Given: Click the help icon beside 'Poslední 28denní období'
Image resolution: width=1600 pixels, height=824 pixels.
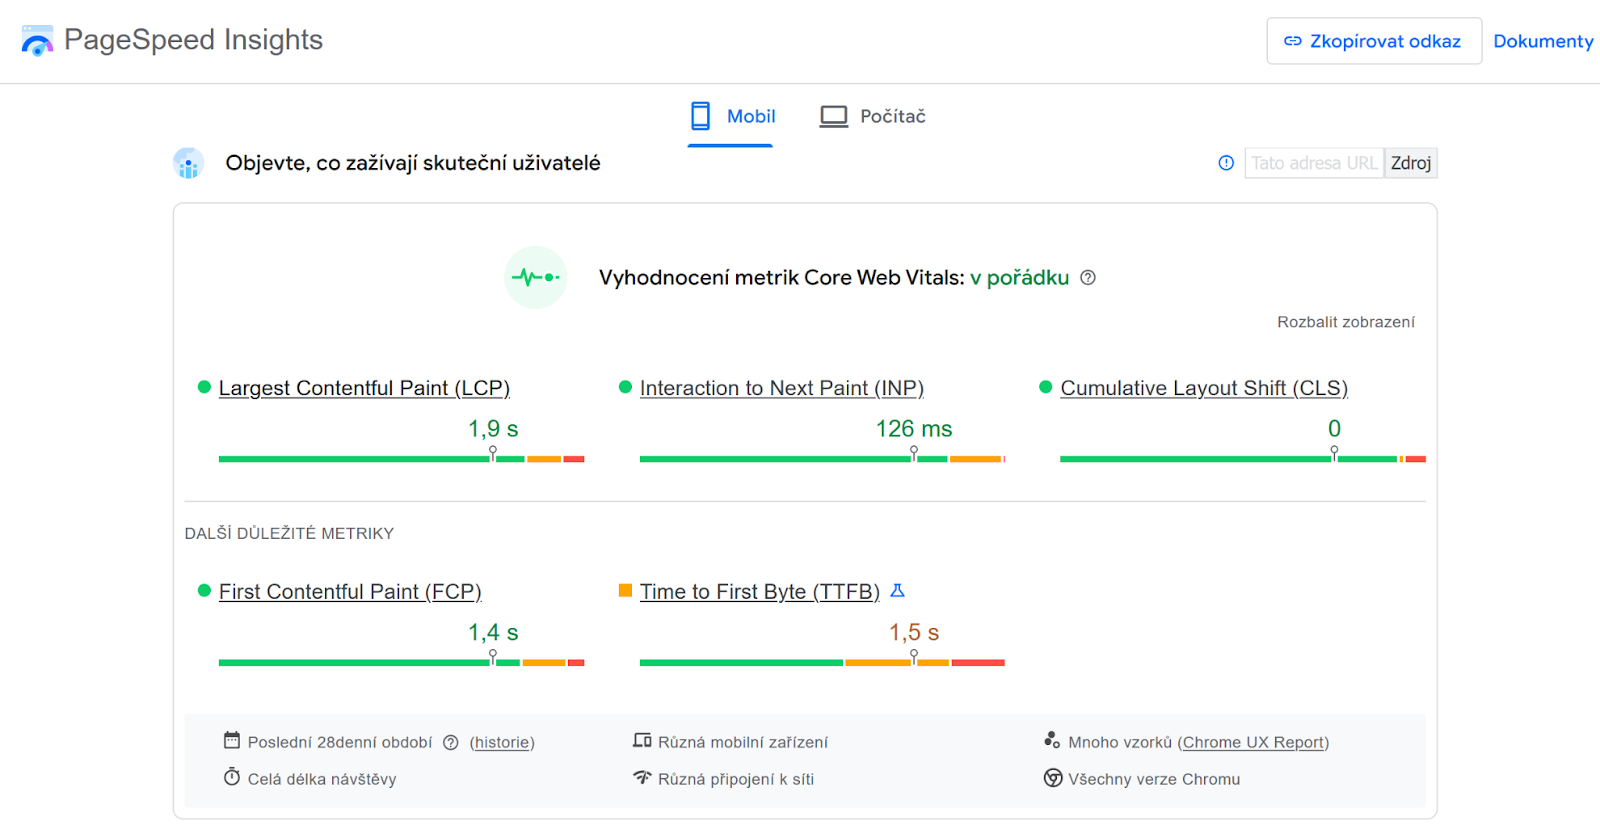Looking at the screenshot, I should coord(450,743).
